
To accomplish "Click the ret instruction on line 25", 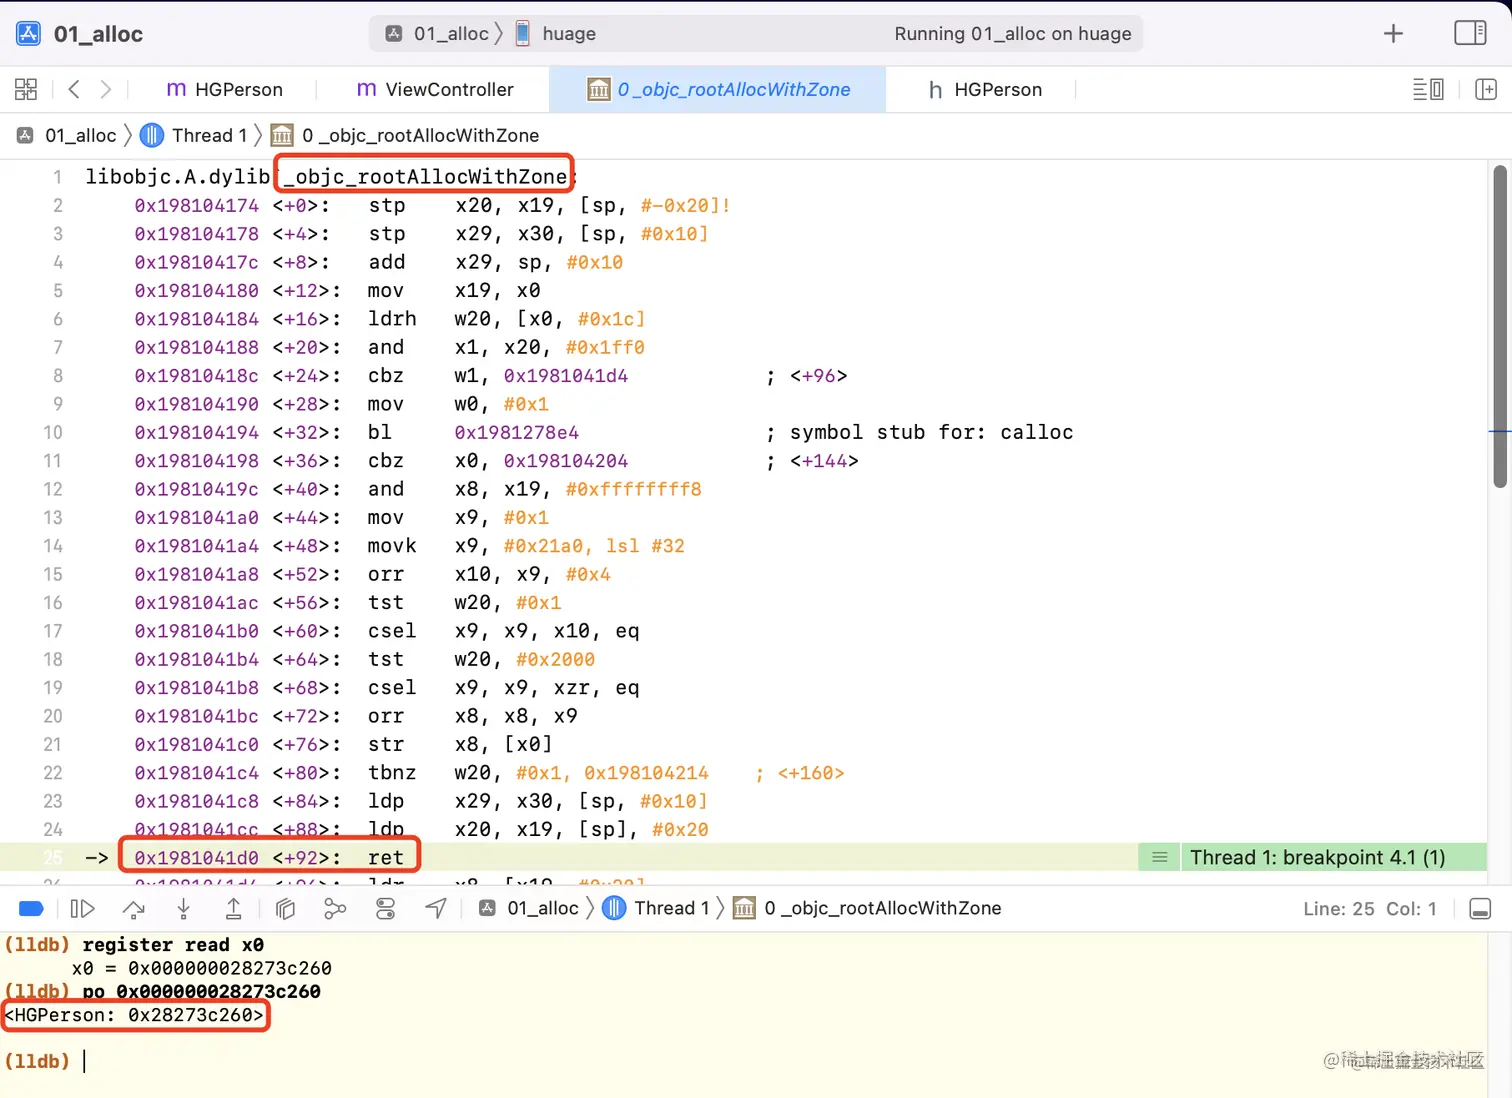I will coord(386,858).
